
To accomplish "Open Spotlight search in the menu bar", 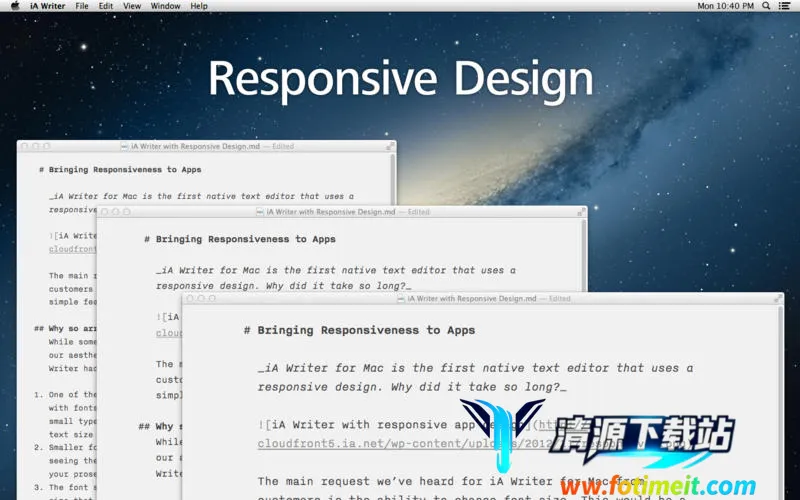I will coord(765,6).
